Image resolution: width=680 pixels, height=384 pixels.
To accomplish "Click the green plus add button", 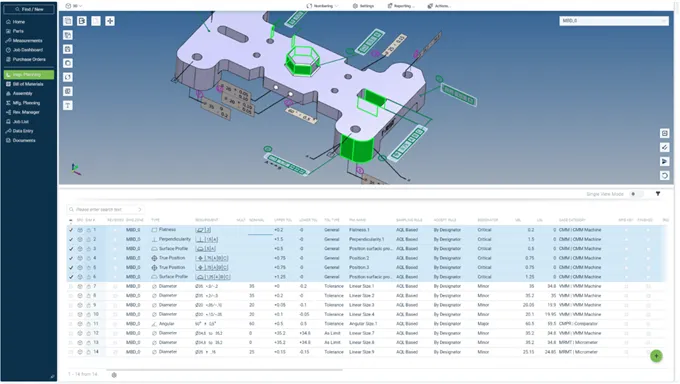I will pyautogui.click(x=656, y=356).
